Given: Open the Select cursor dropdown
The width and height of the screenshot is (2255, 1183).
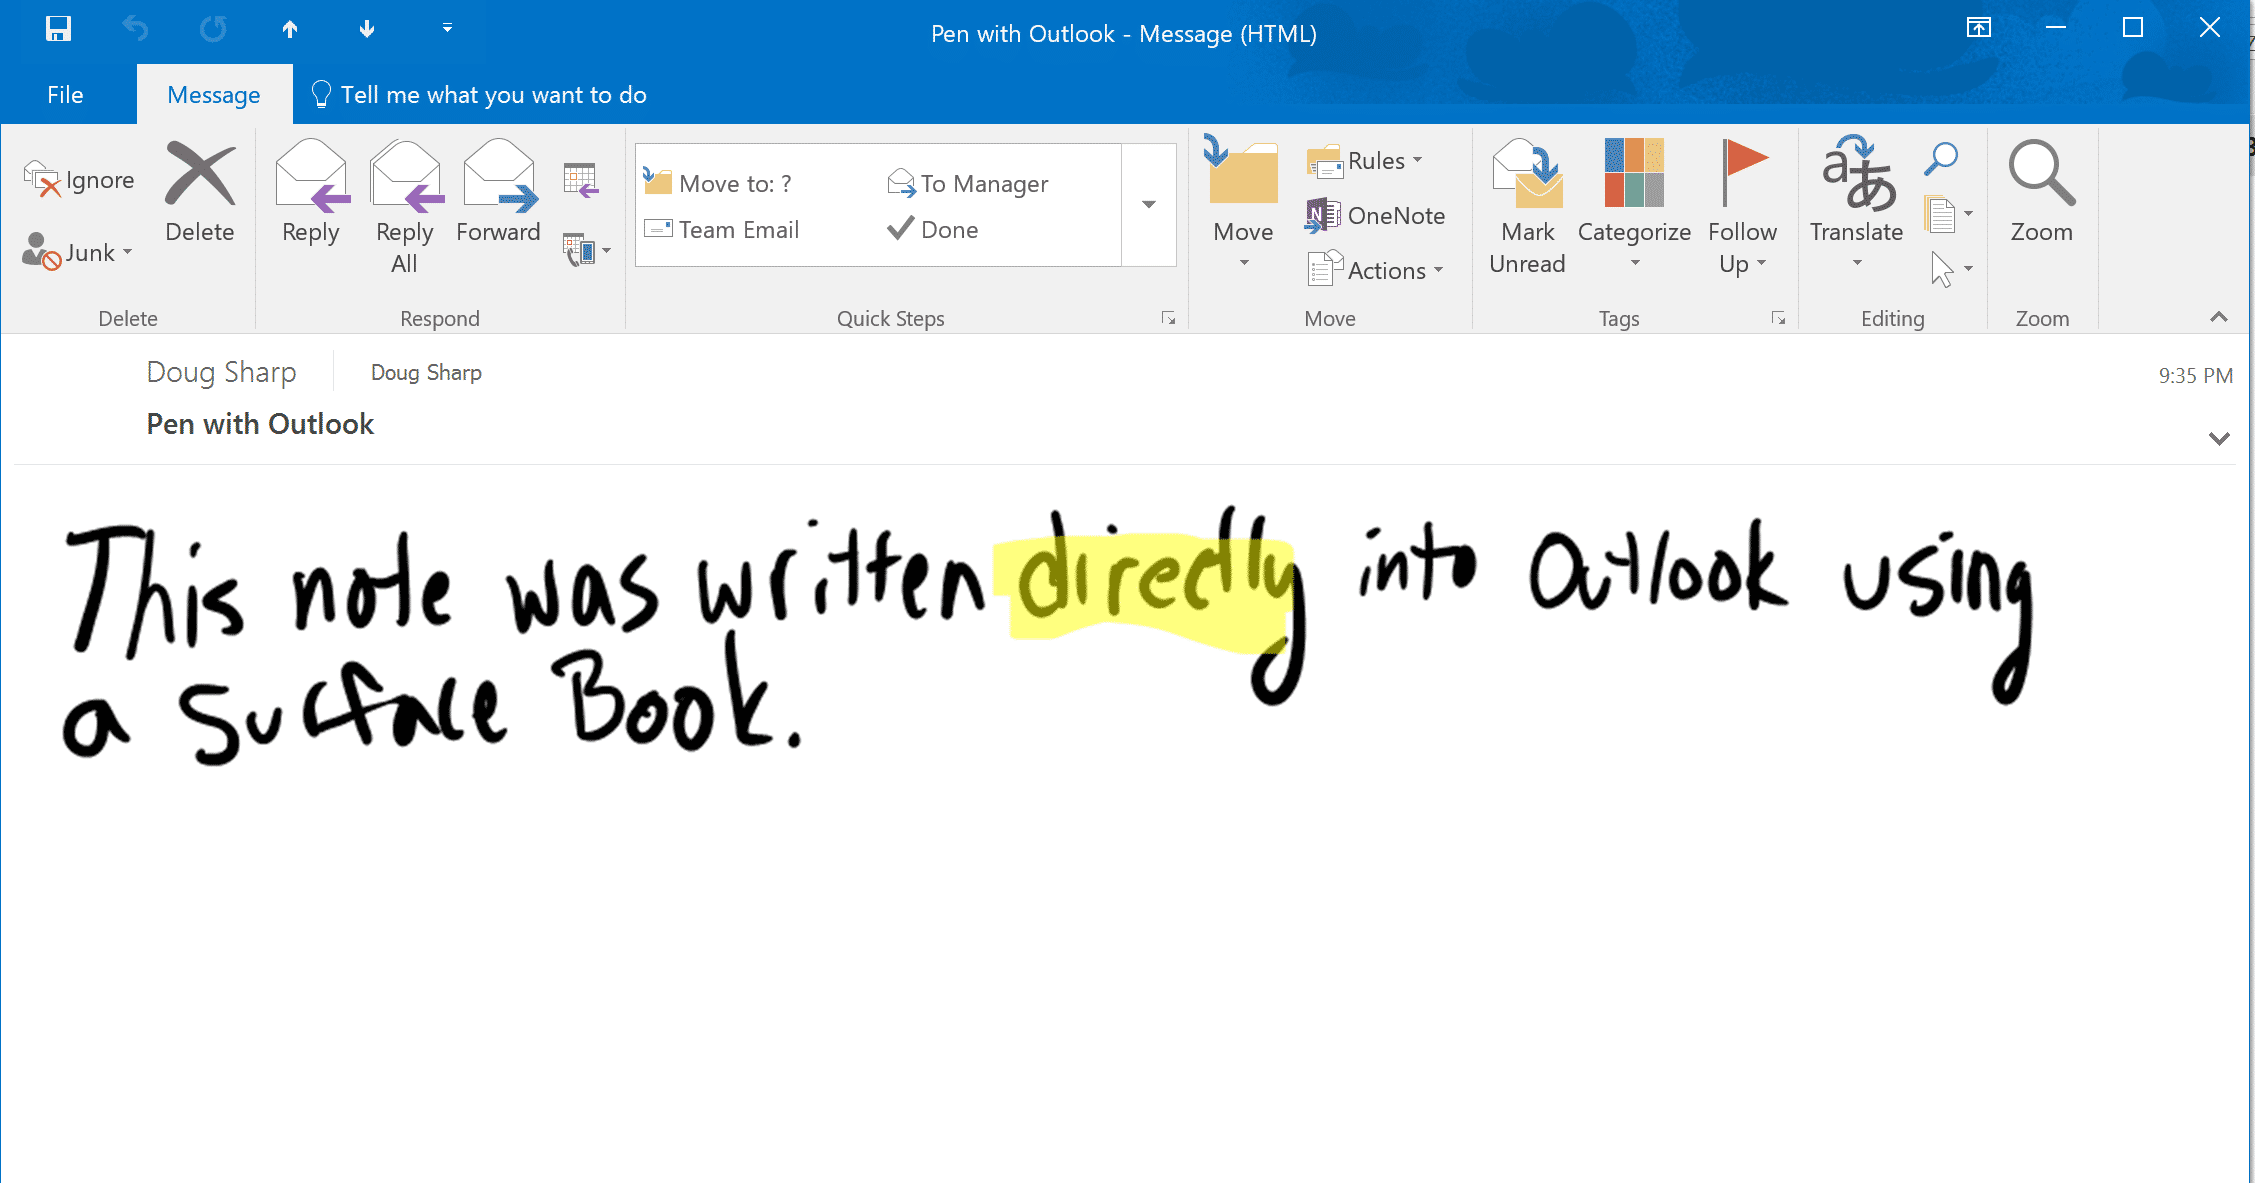Looking at the screenshot, I should coord(1950,269).
